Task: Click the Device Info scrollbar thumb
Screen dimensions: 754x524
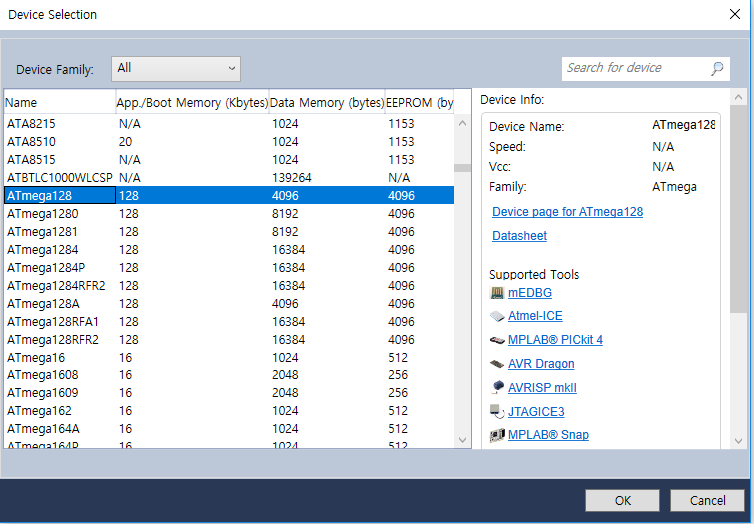Action: click(x=739, y=209)
